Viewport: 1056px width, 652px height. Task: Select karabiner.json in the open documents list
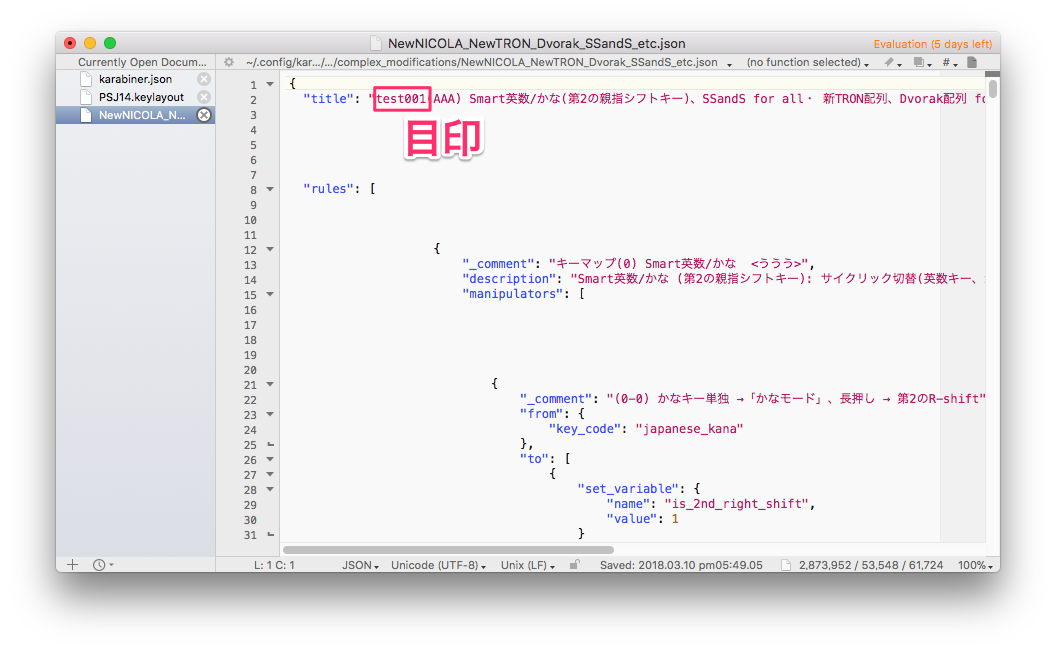(135, 79)
